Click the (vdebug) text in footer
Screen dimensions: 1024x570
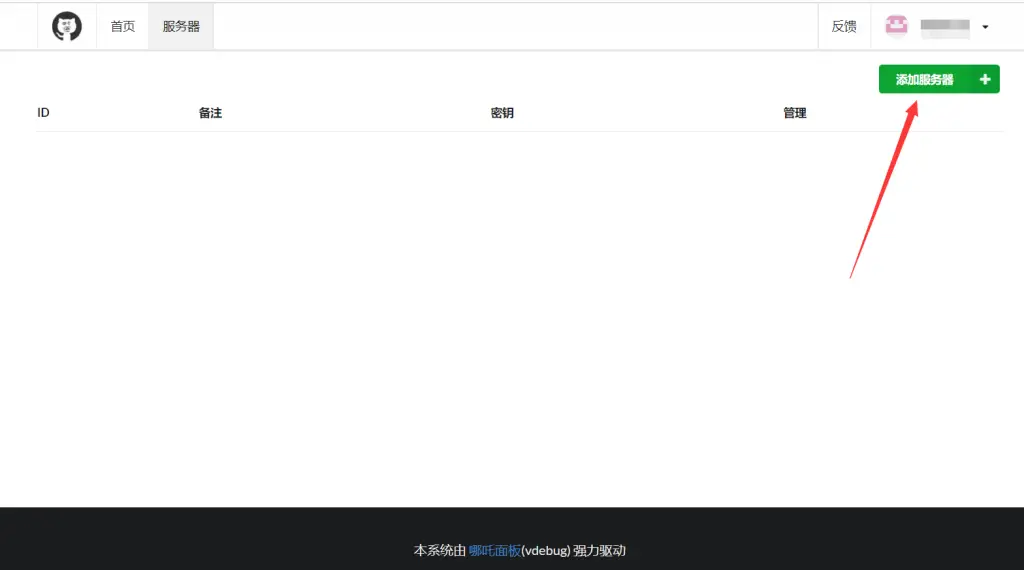[545, 550]
